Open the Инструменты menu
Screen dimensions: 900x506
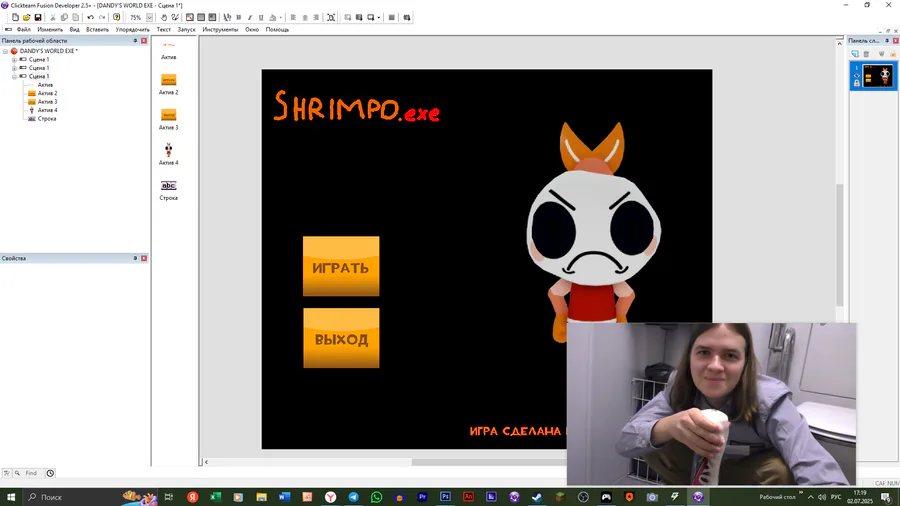[x=220, y=29]
